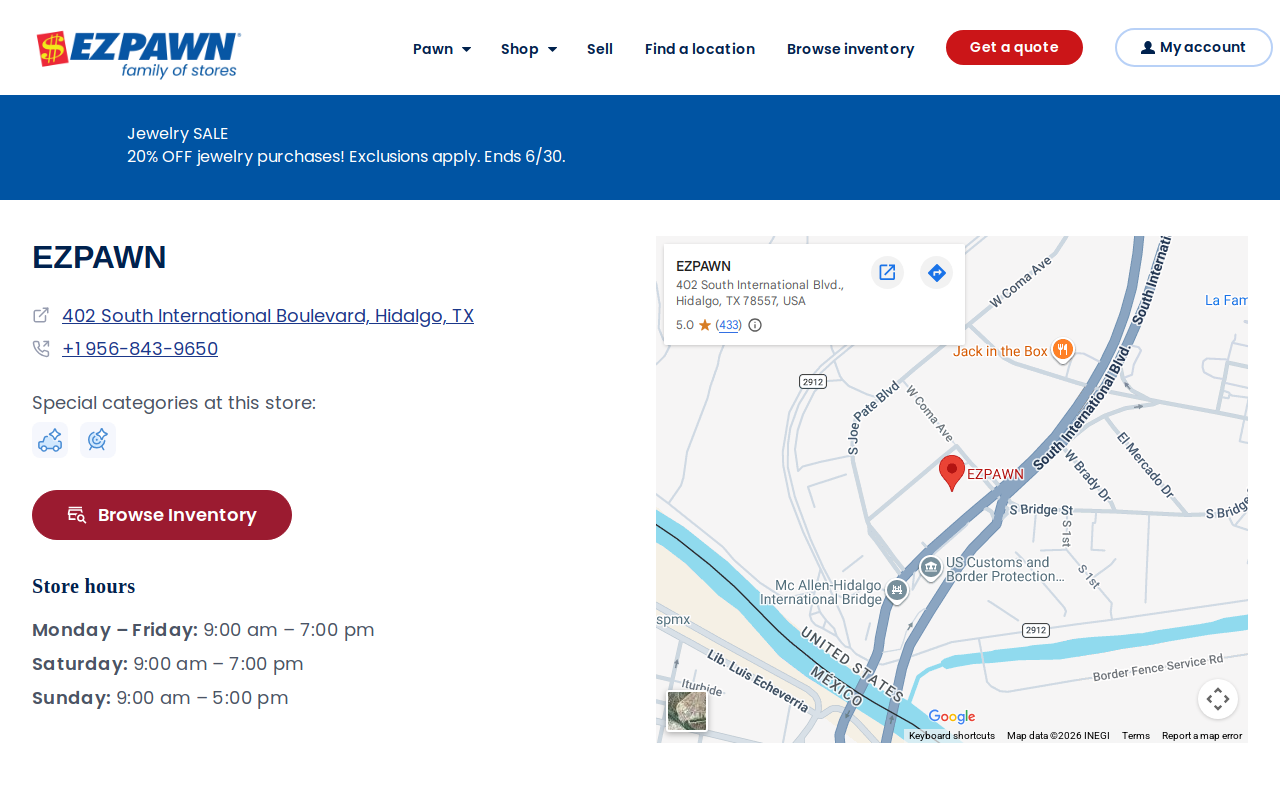
Task: Open the map in a new window icon
Action: [x=887, y=272]
